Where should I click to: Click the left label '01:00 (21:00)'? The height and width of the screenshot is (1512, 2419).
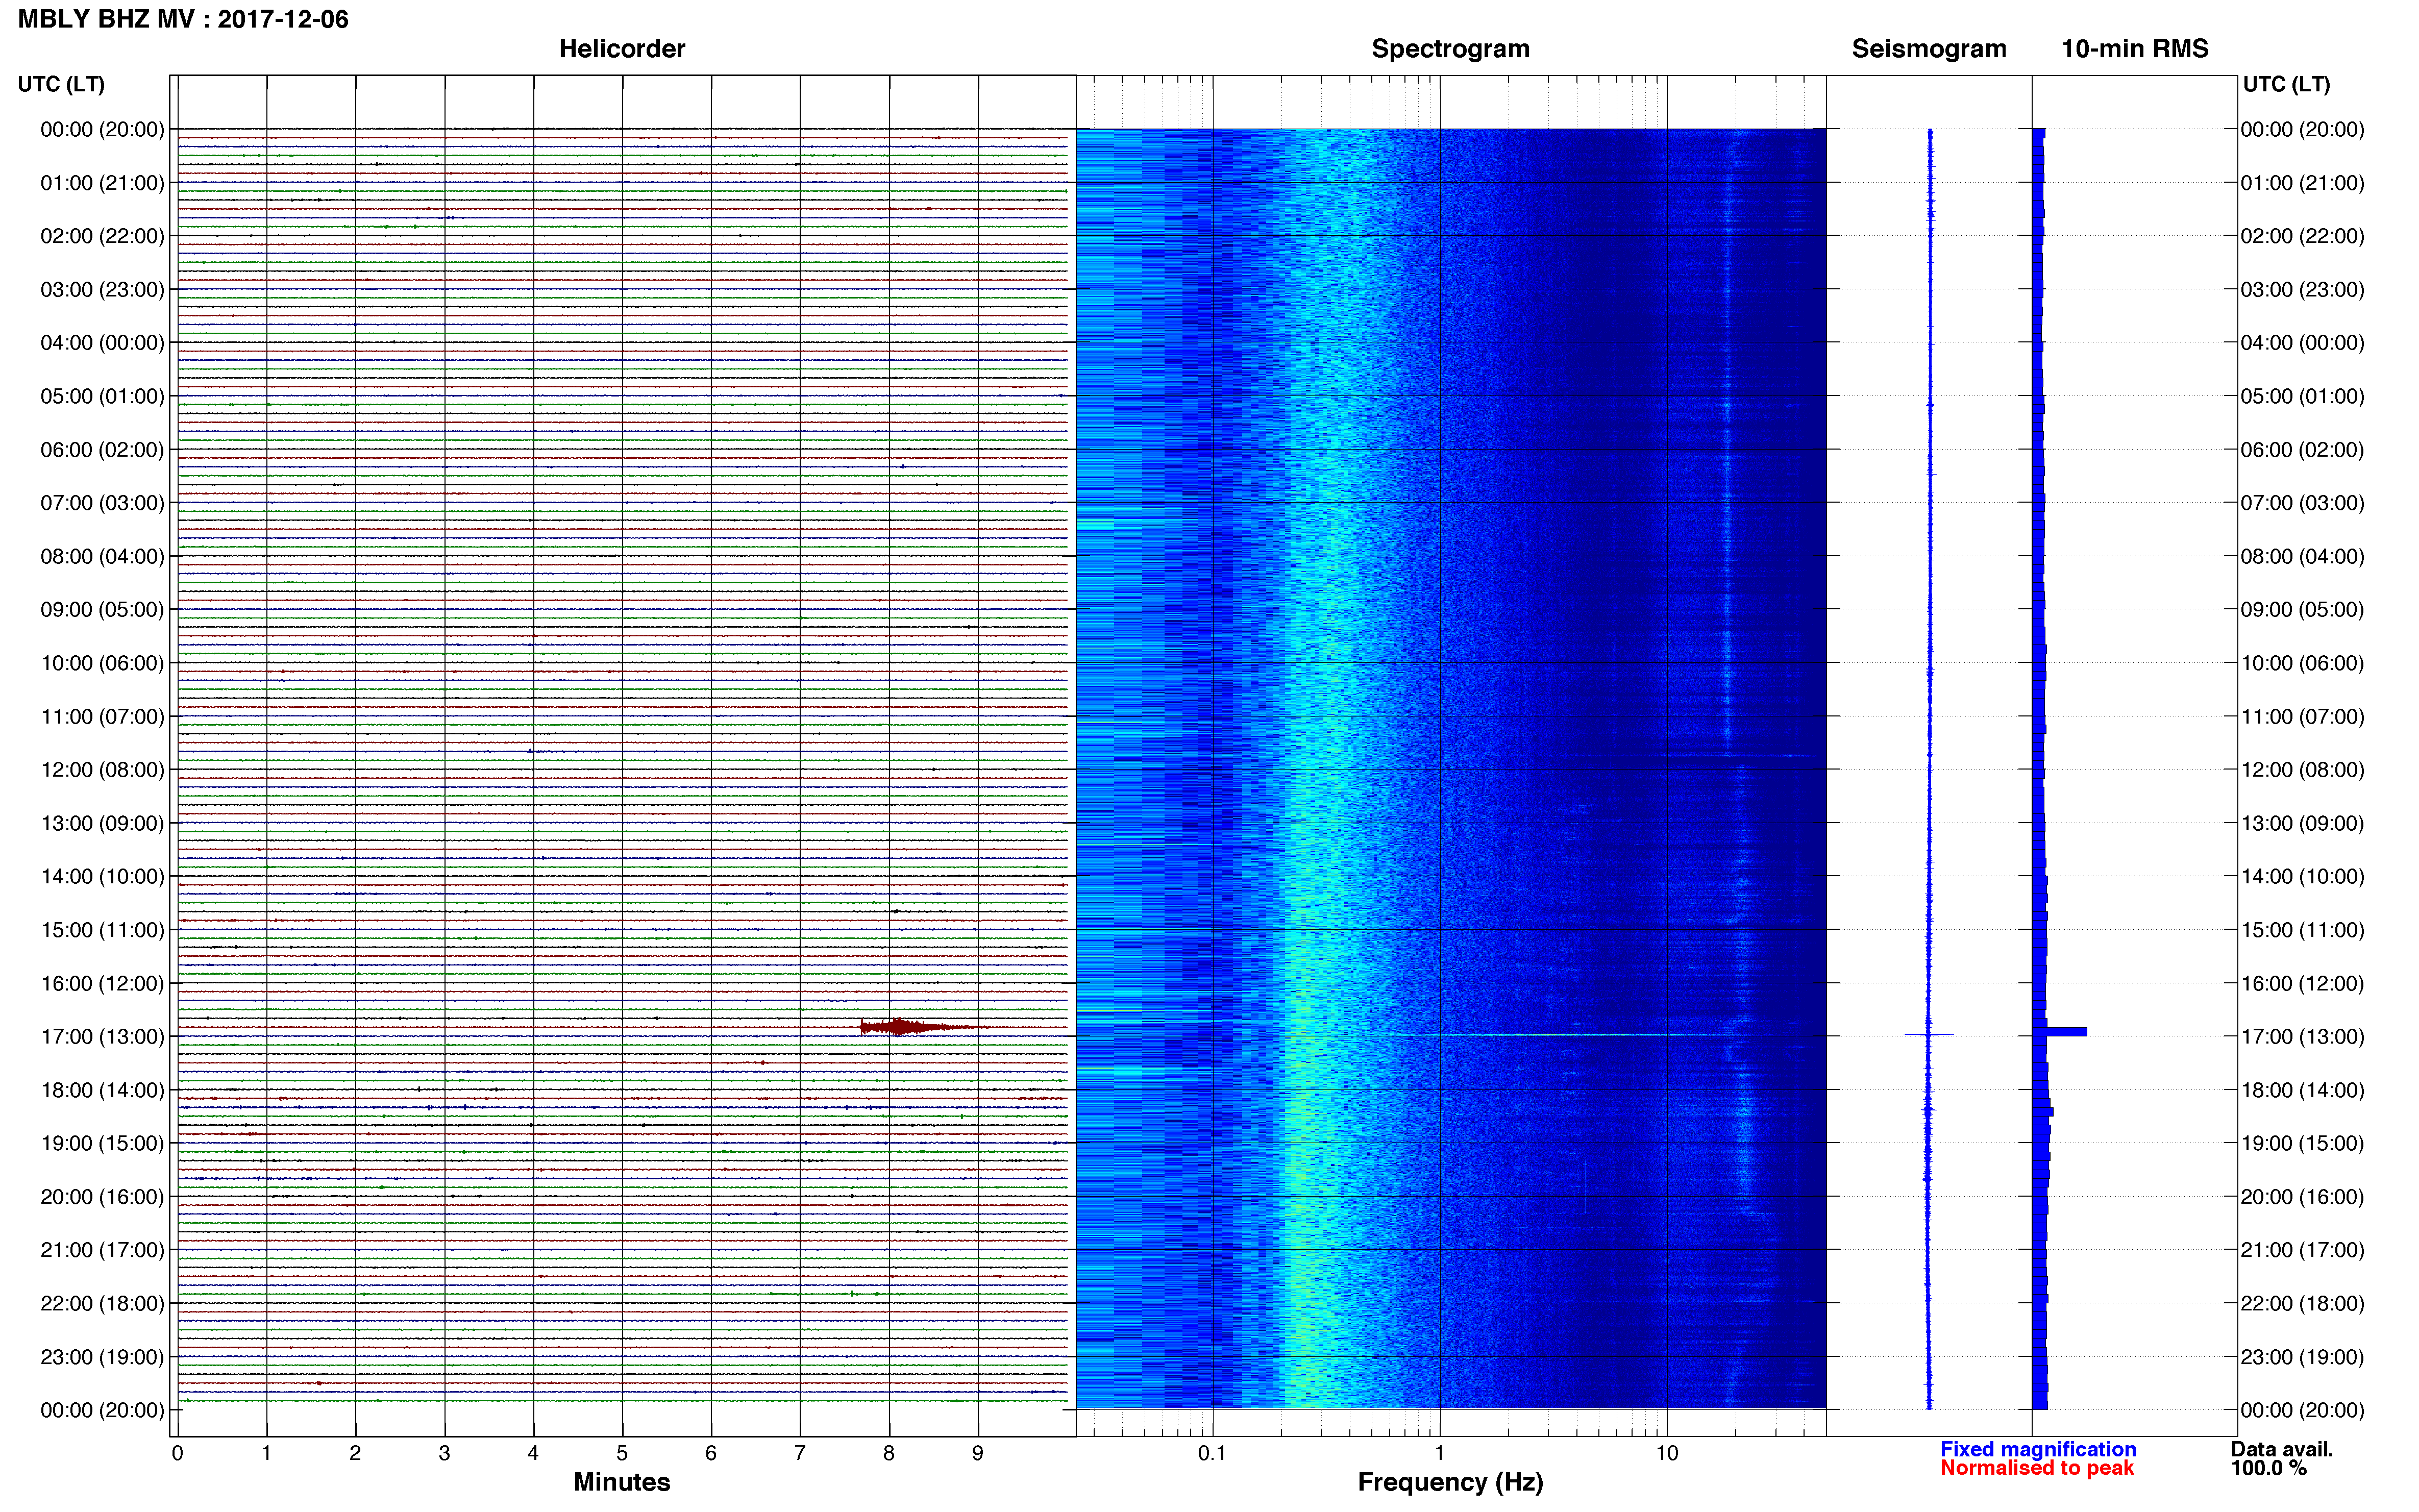click(x=102, y=183)
